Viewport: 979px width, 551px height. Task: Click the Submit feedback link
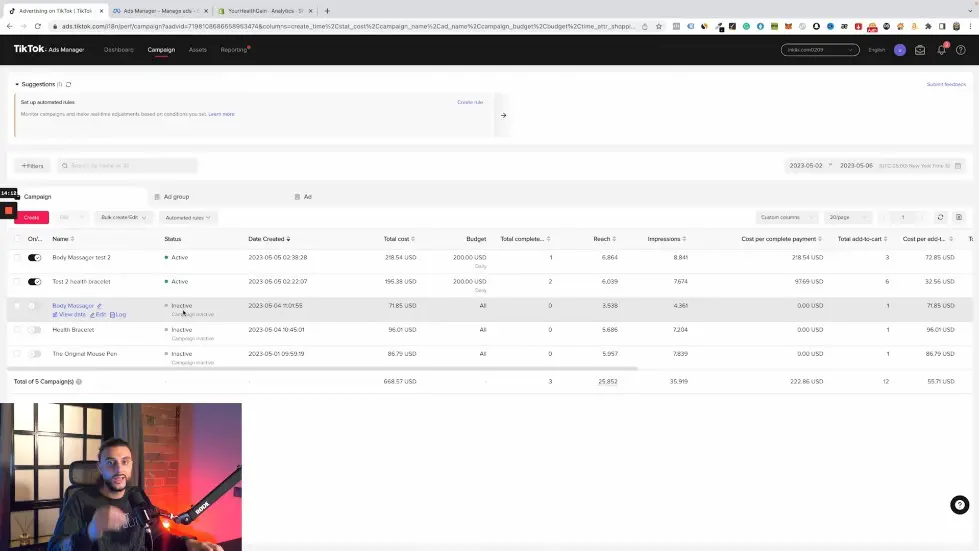pyautogui.click(x=946, y=84)
